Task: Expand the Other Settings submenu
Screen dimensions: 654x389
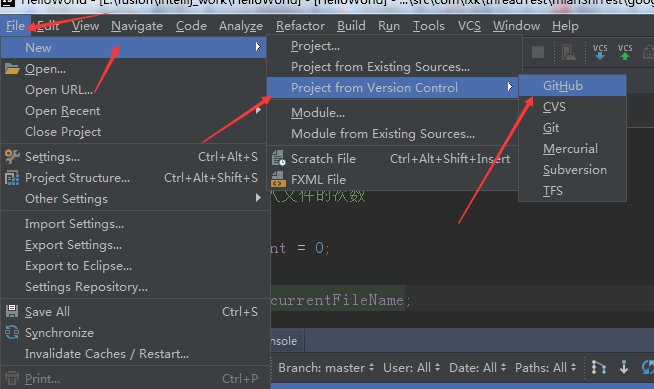Action: 133,198
